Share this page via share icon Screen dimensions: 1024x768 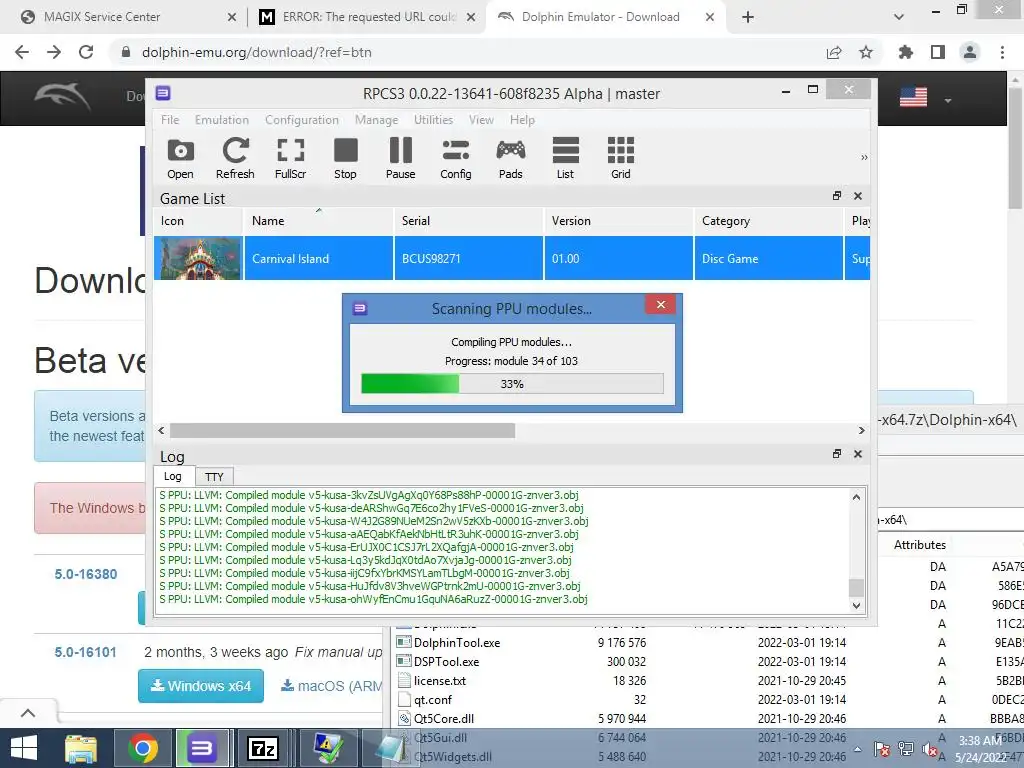click(834, 52)
